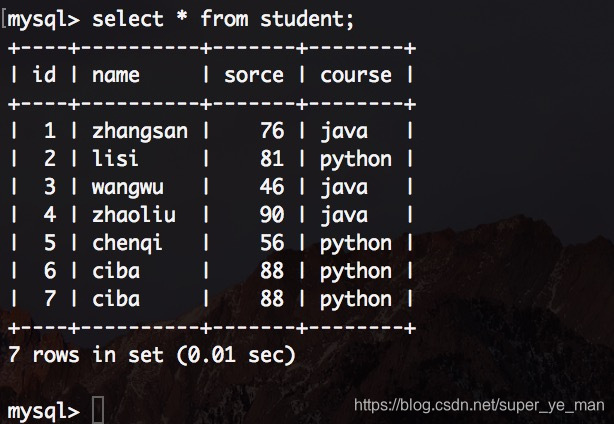The width and height of the screenshot is (614, 424).
Task: Click the 'ciba' name in row id 6
Action: (116, 271)
